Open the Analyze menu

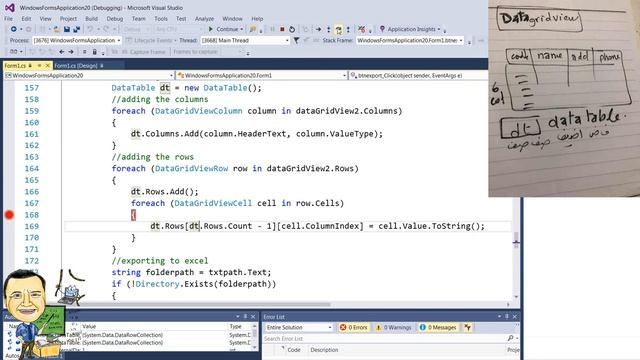click(x=204, y=19)
